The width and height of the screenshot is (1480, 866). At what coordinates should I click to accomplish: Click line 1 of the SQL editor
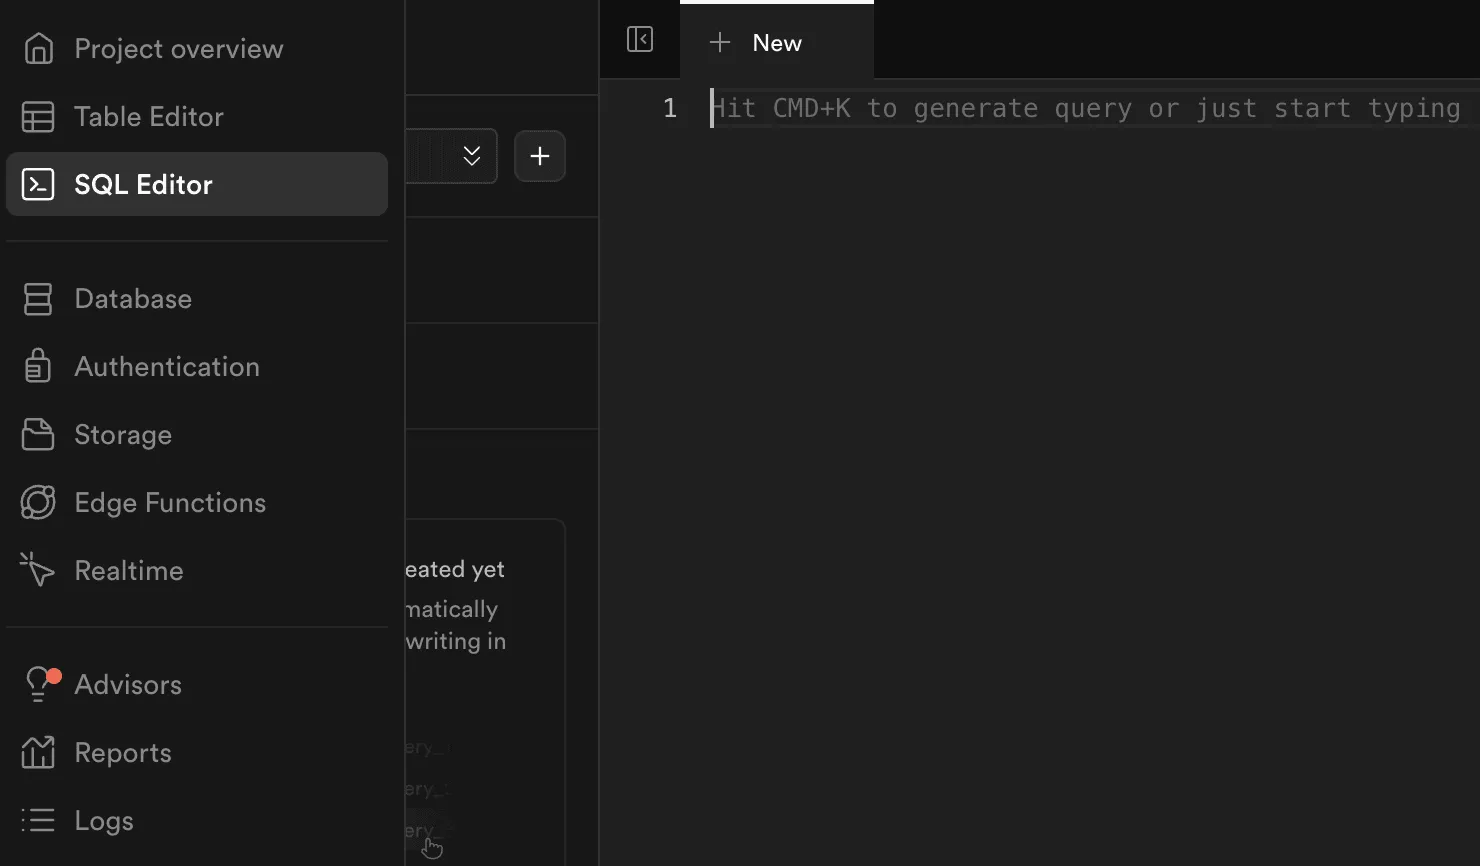(x=1000, y=108)
